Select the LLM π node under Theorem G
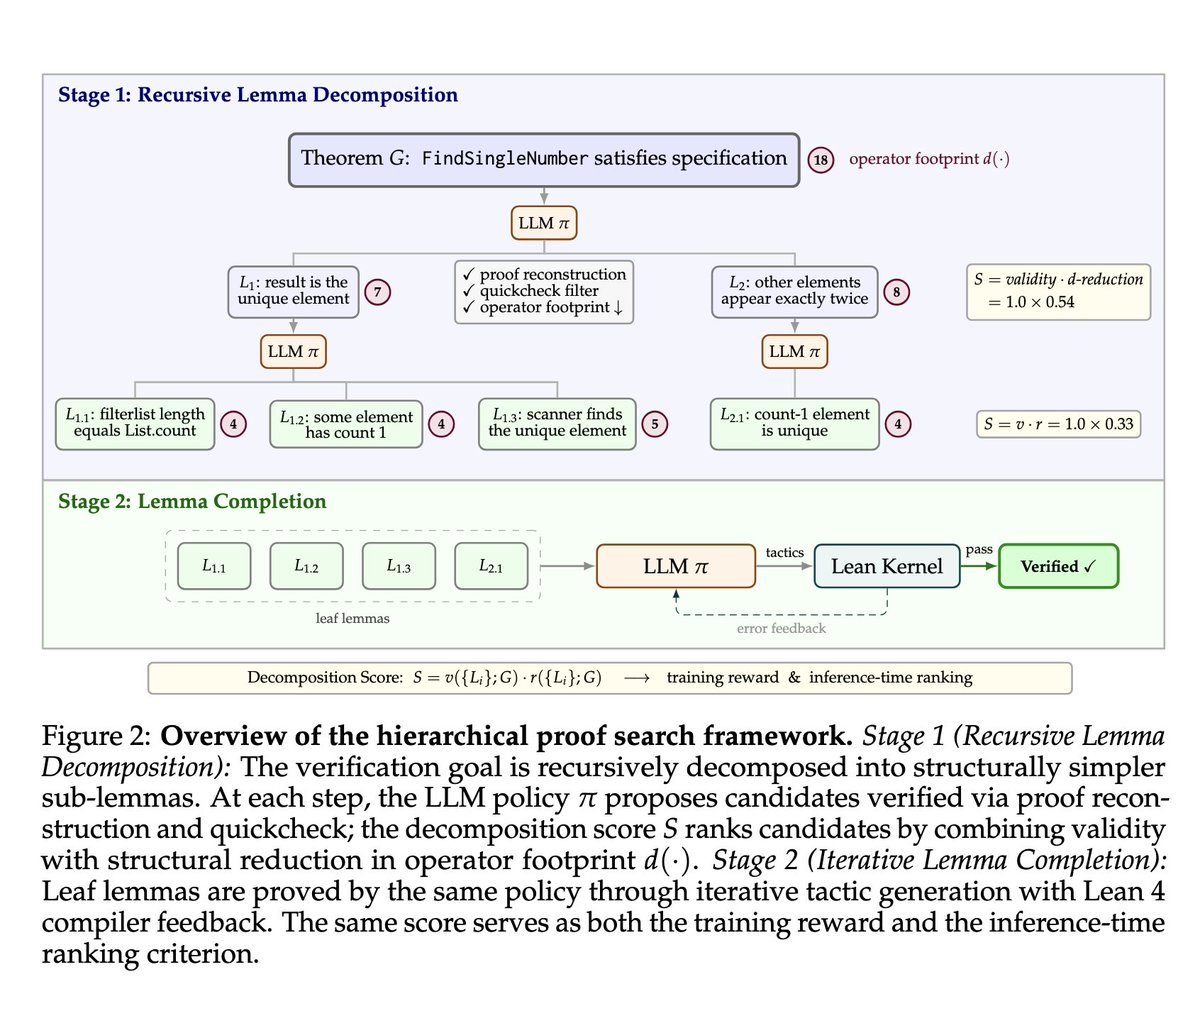The image size is (1200, 1033). coord(544,223)
